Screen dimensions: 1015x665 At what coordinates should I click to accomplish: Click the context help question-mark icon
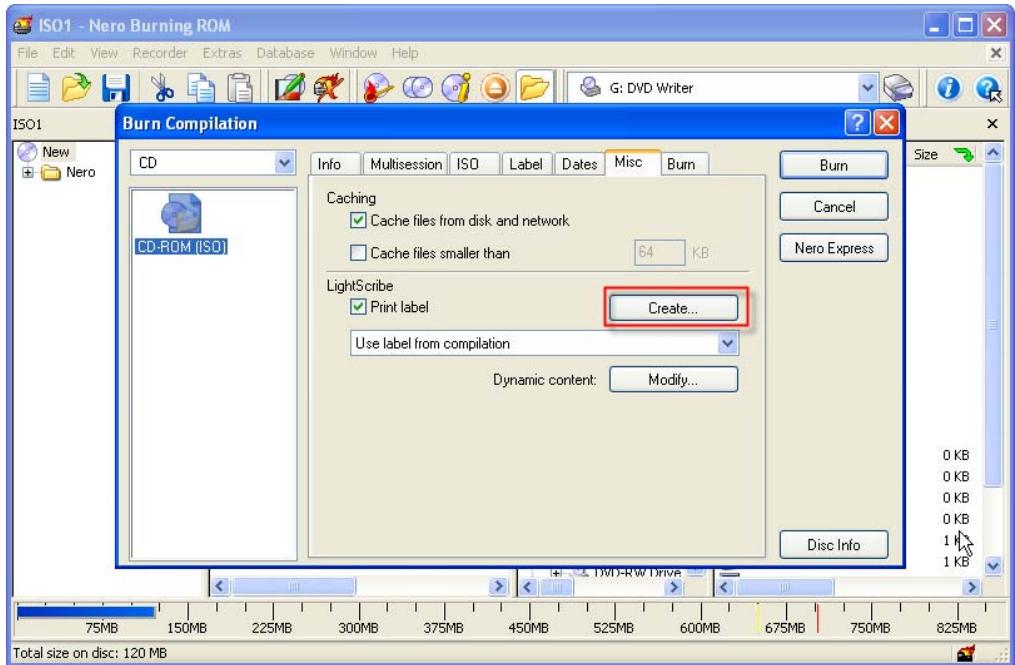(988, 89)
